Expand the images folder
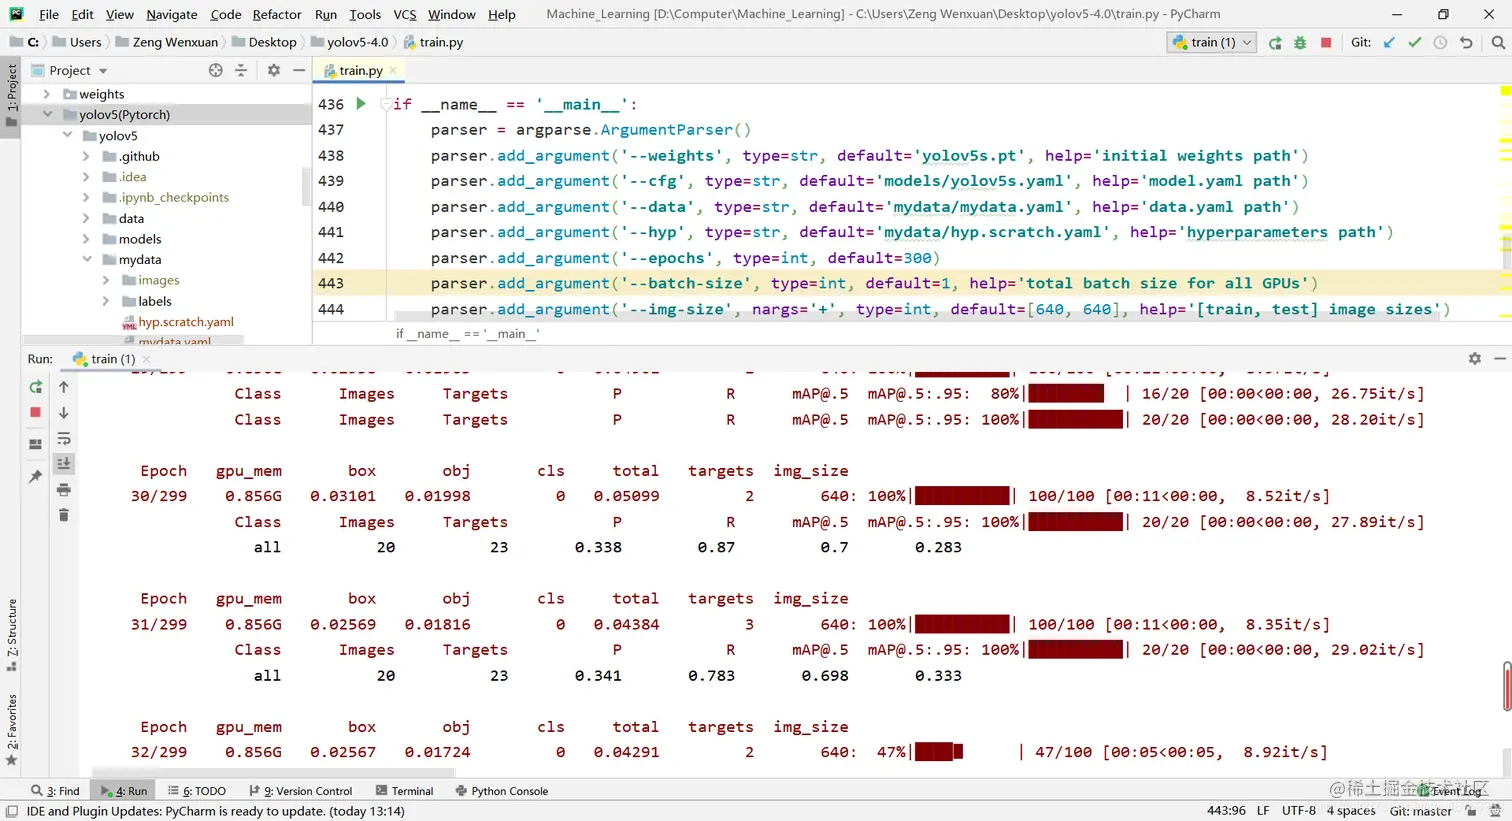The height and width of the screenshot is (821, 1512). tap(106, 280)
